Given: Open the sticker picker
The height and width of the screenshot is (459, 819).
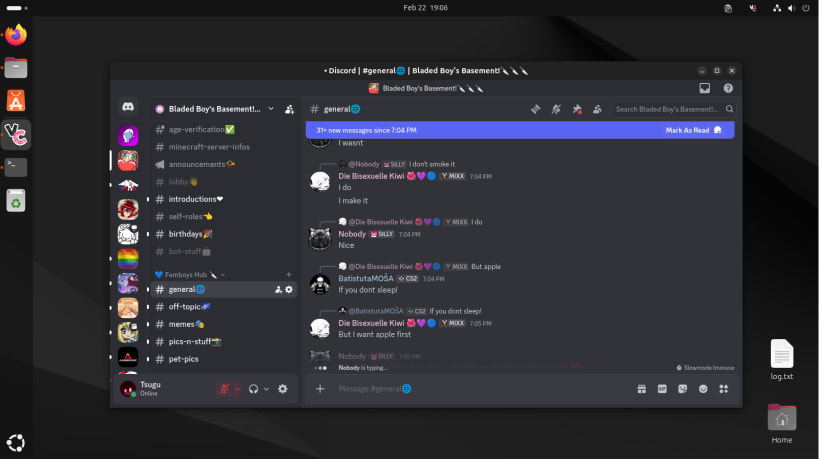Looking at the screenshot, I should click(682, 389).
